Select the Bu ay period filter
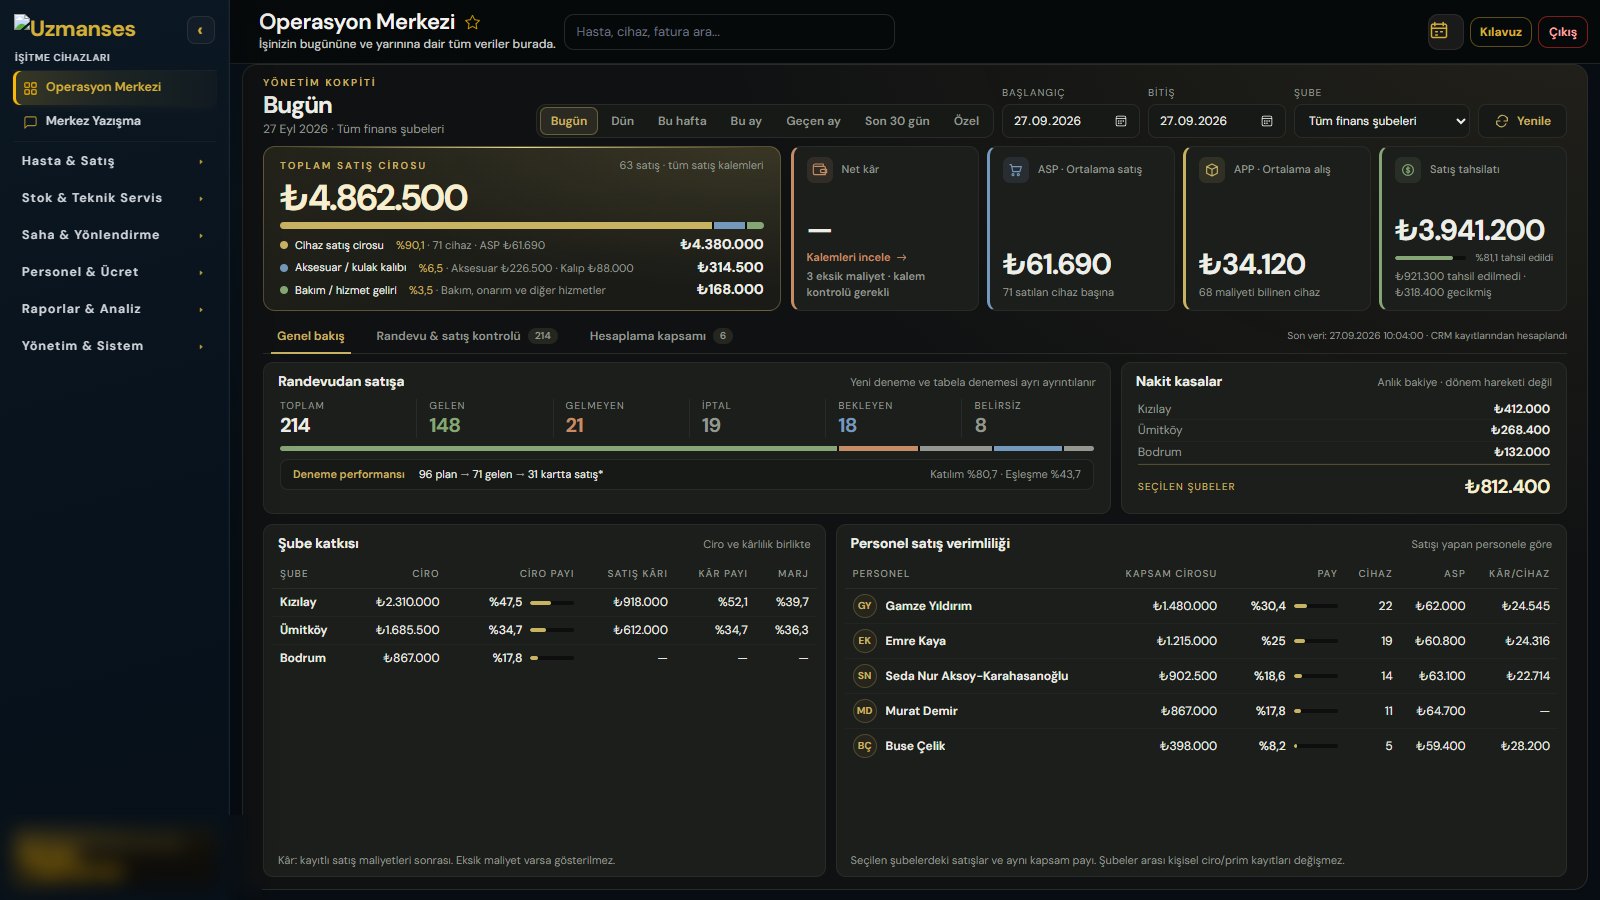1600x900 pixels. click(x=746, y=121)
